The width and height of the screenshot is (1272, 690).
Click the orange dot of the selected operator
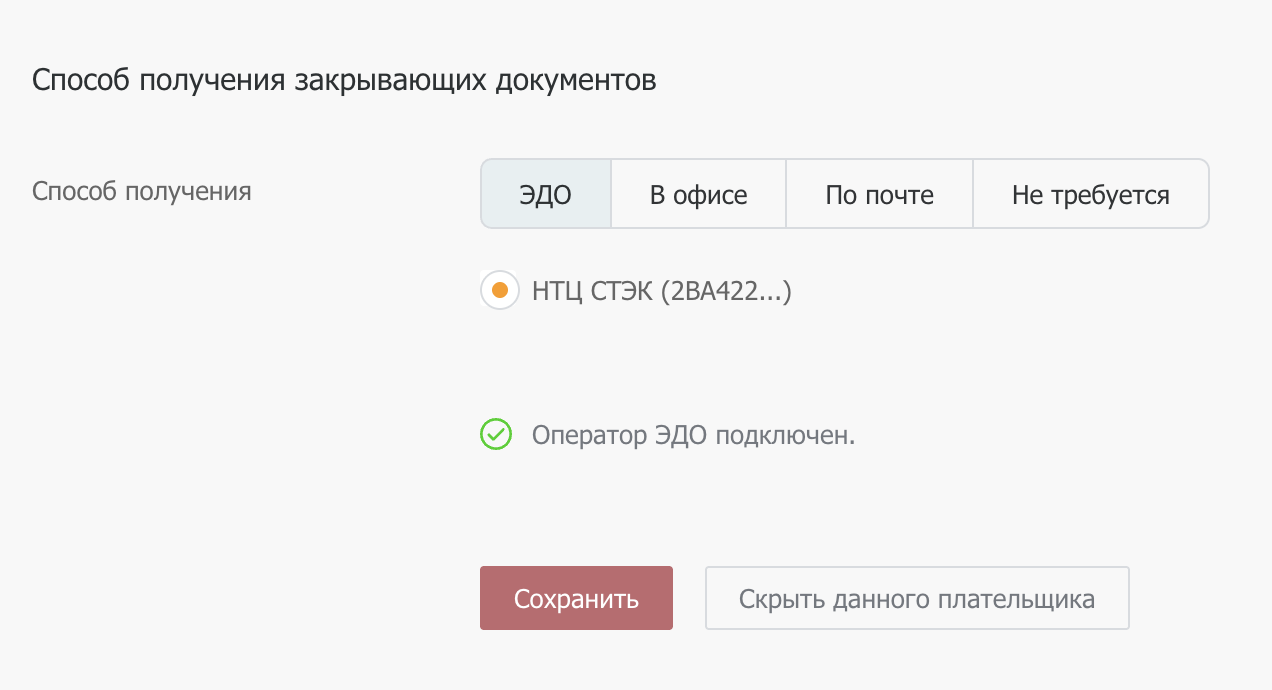coord(500,291)
